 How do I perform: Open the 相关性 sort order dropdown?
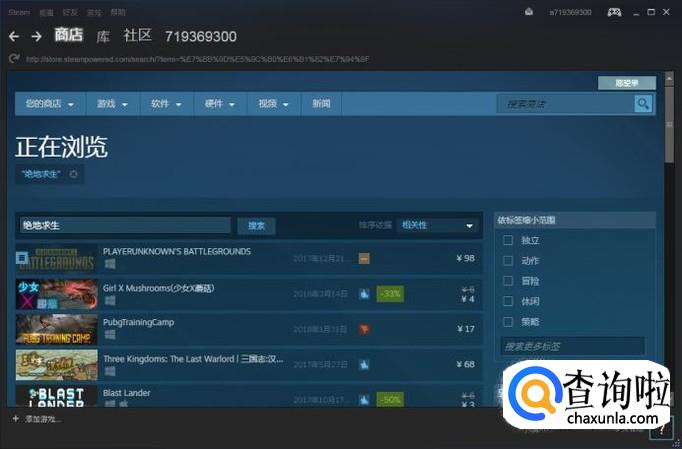click(x=438, y=225)
